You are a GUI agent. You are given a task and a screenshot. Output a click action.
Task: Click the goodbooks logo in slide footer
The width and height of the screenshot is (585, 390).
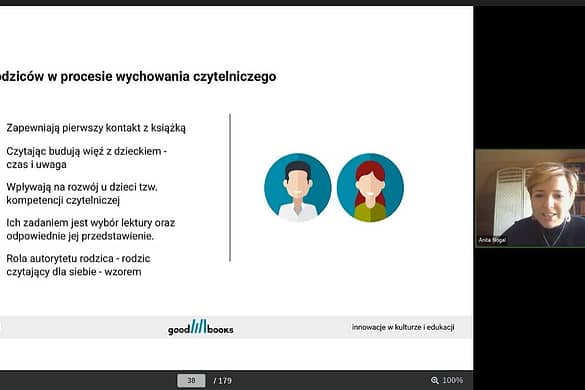200,327
